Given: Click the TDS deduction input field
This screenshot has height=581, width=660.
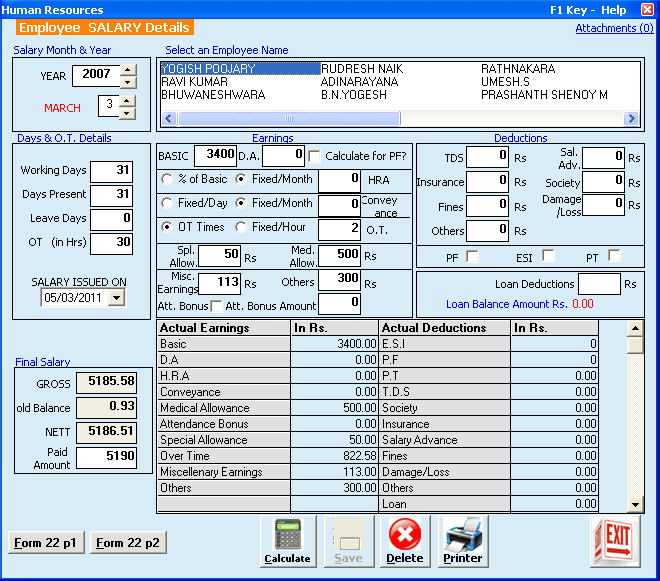Looking at the screenshot, I should [487, 157].
